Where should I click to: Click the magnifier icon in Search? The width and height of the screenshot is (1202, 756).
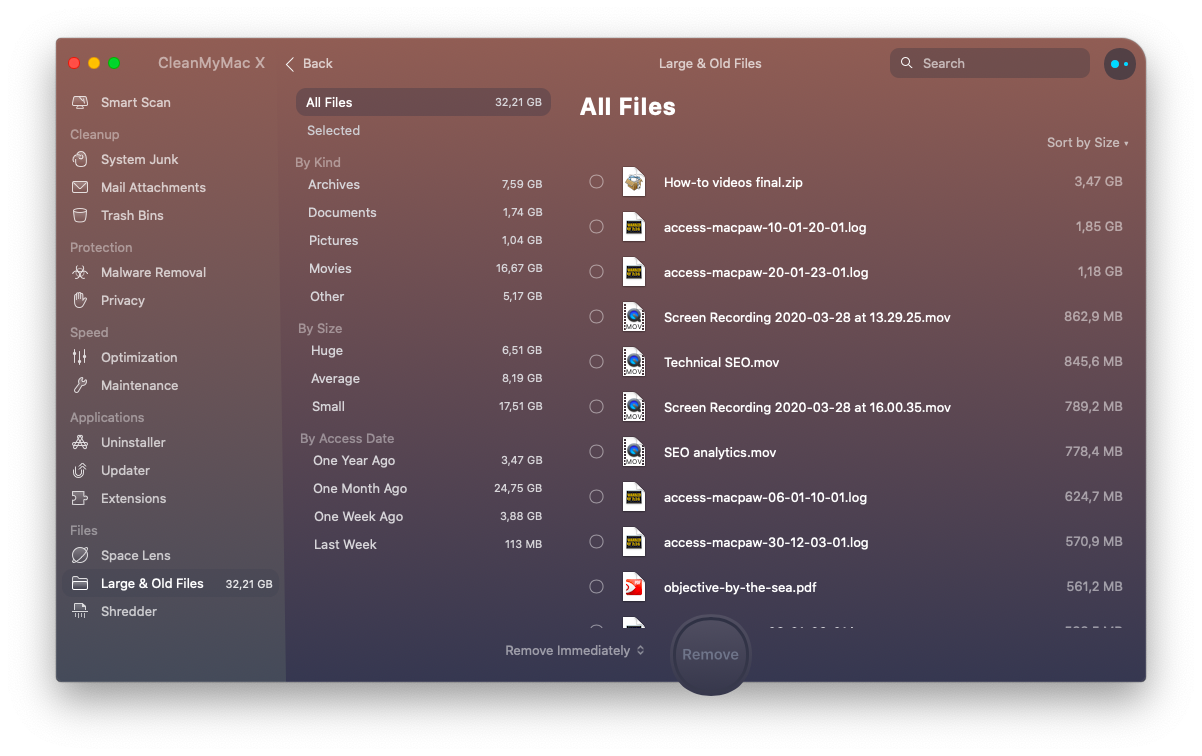[907, 63]
